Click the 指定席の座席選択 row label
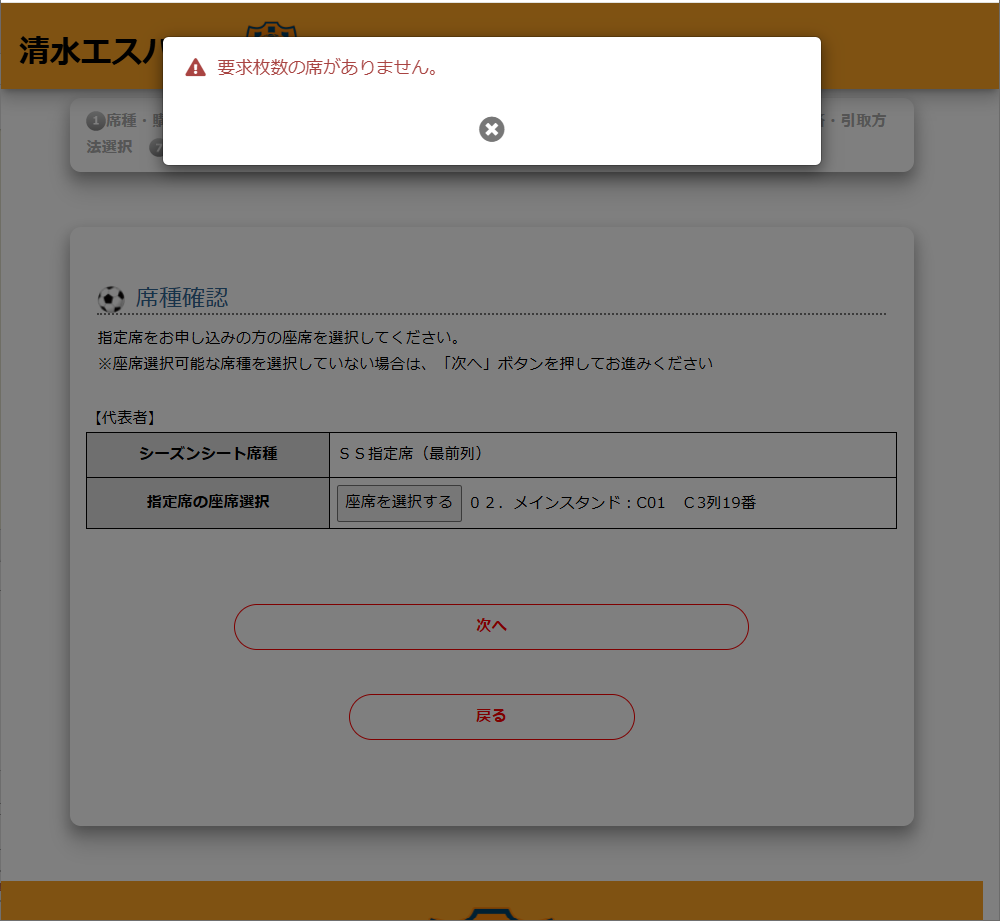Image resolution: width=1000 pixels, height=921 pixels. pyautogui.click(x=206, y=503)
